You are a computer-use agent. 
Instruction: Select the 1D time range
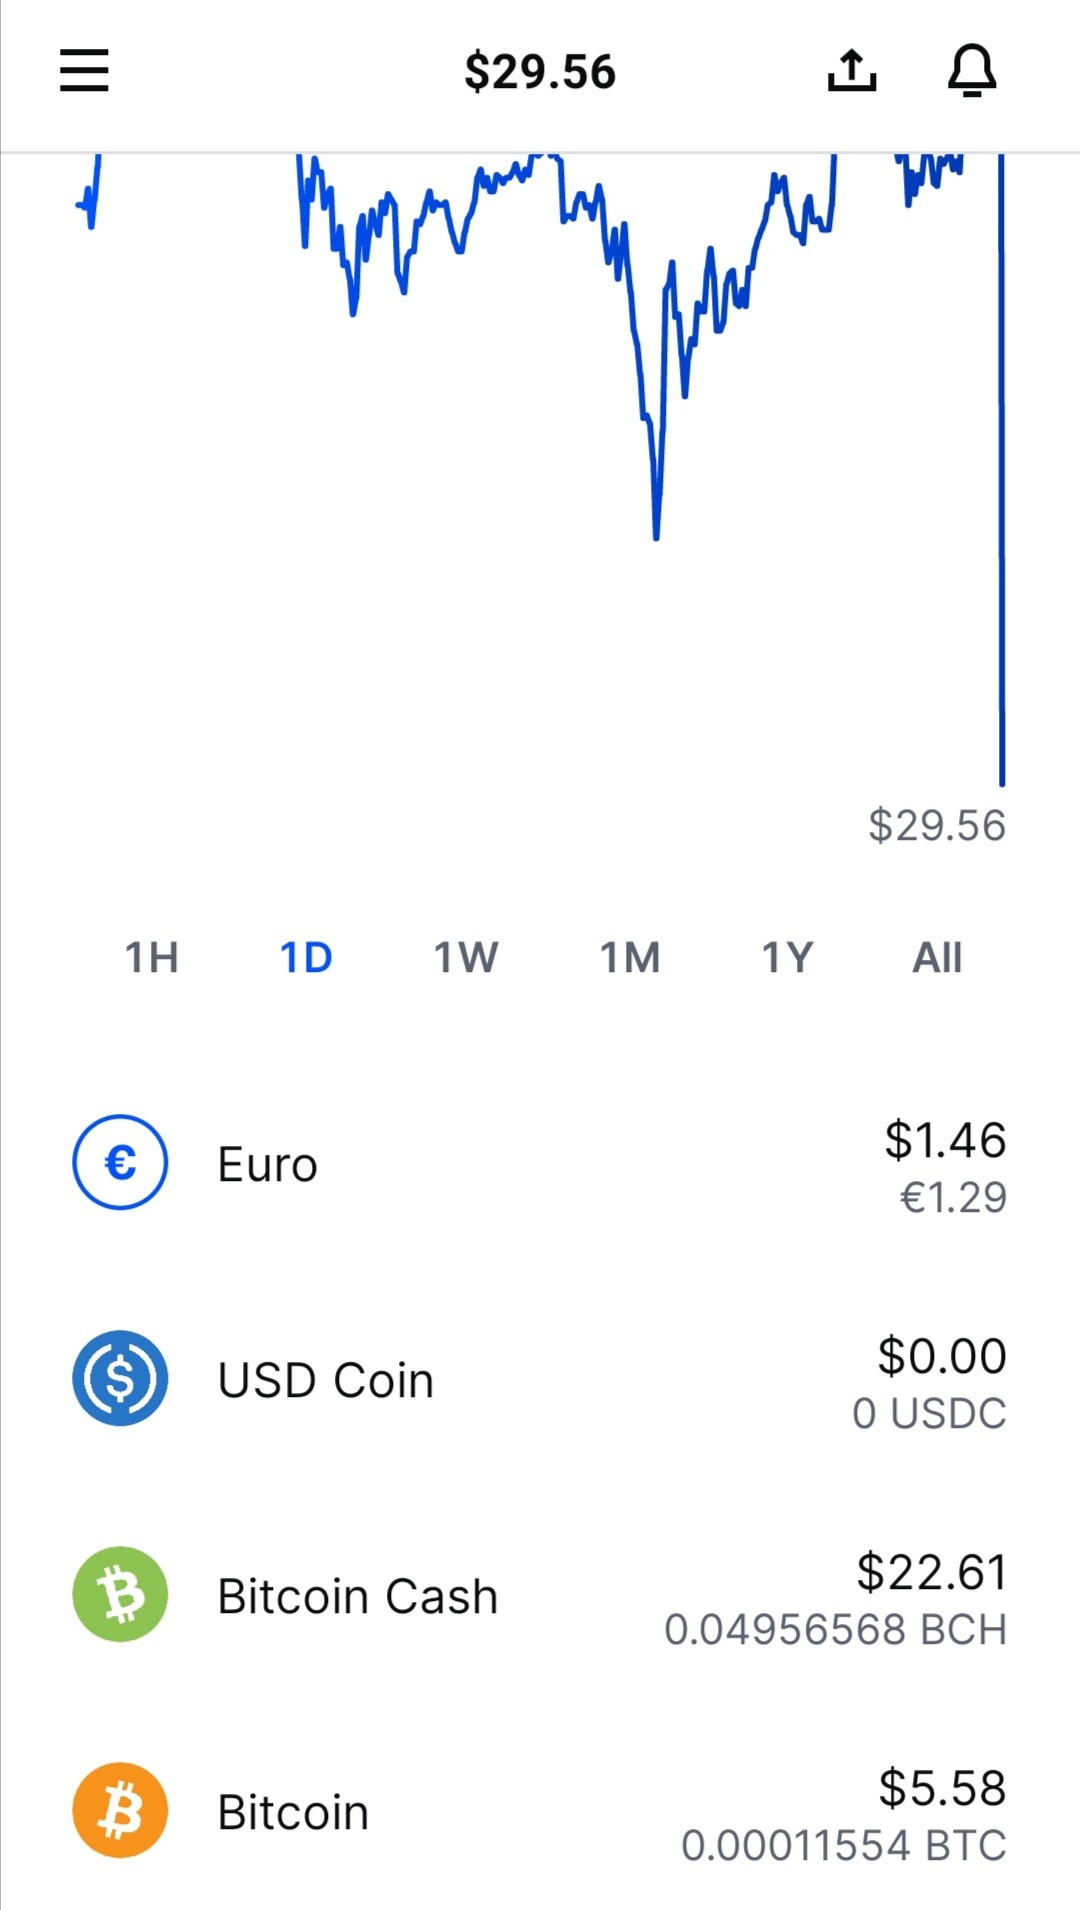click(x=306, y=958)
